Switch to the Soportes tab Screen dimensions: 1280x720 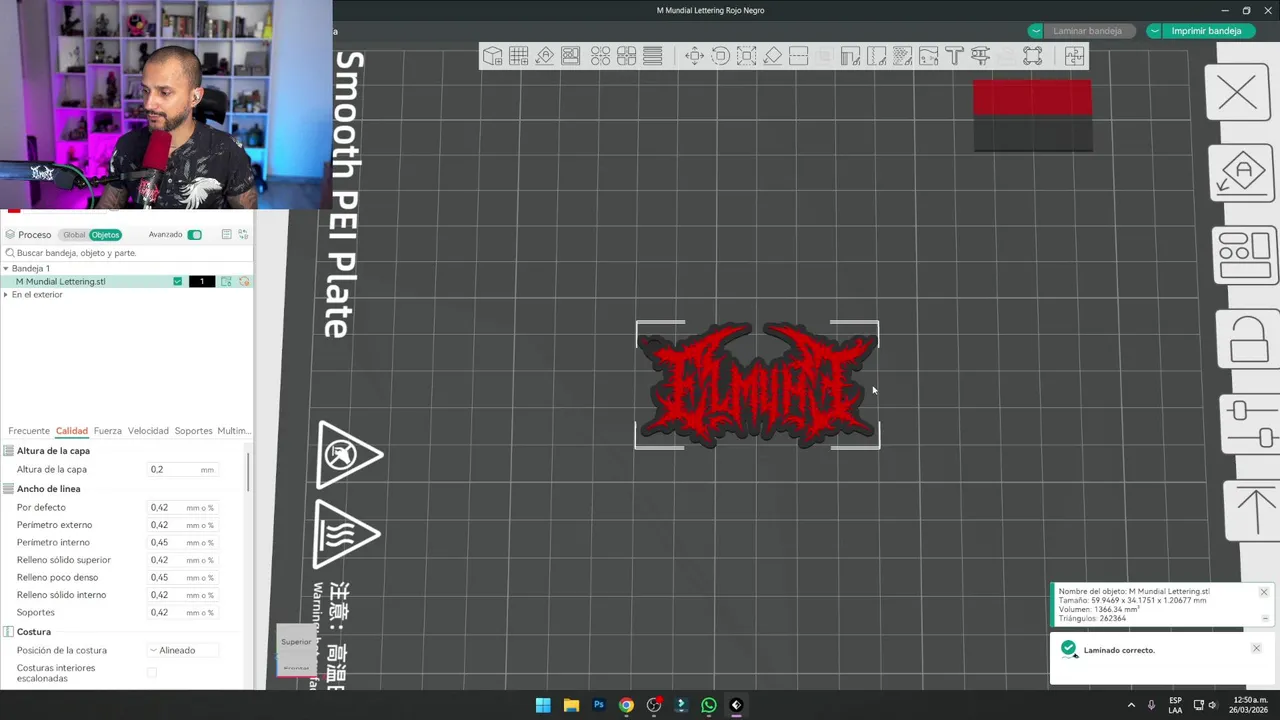(x=193, y=431)
